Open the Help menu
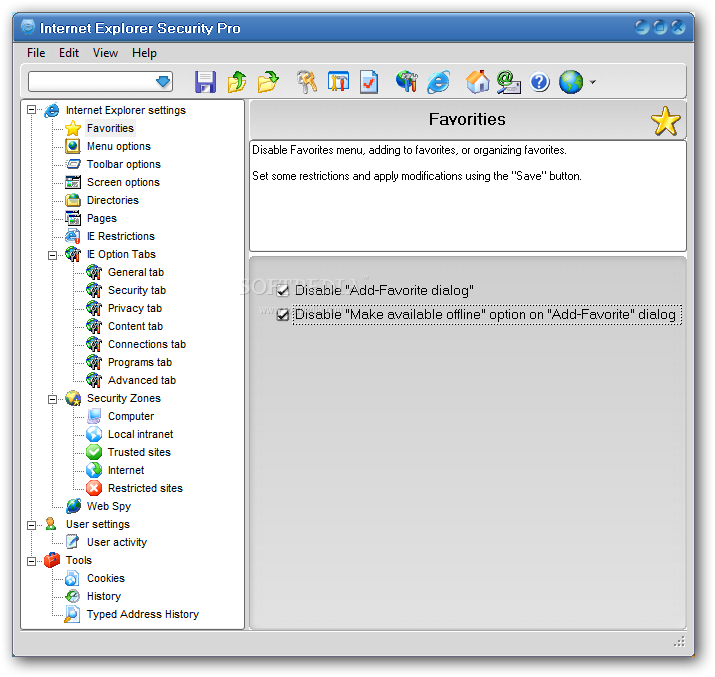Screen dimensions: 715x677 [145, 53]
